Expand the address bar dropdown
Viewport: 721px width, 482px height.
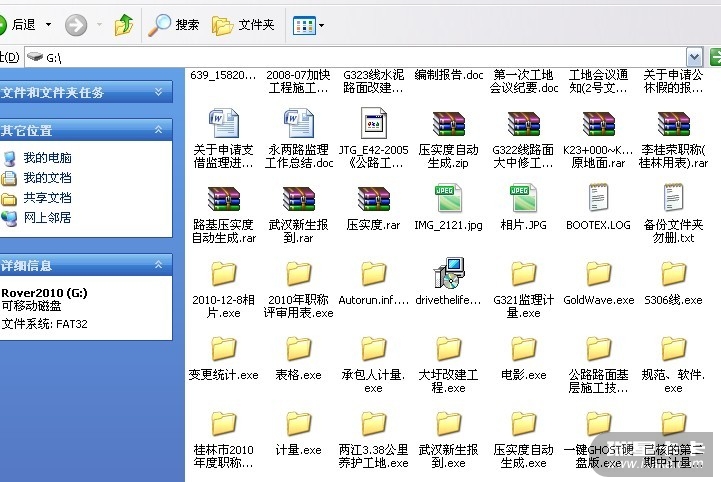tap(695, 57)
